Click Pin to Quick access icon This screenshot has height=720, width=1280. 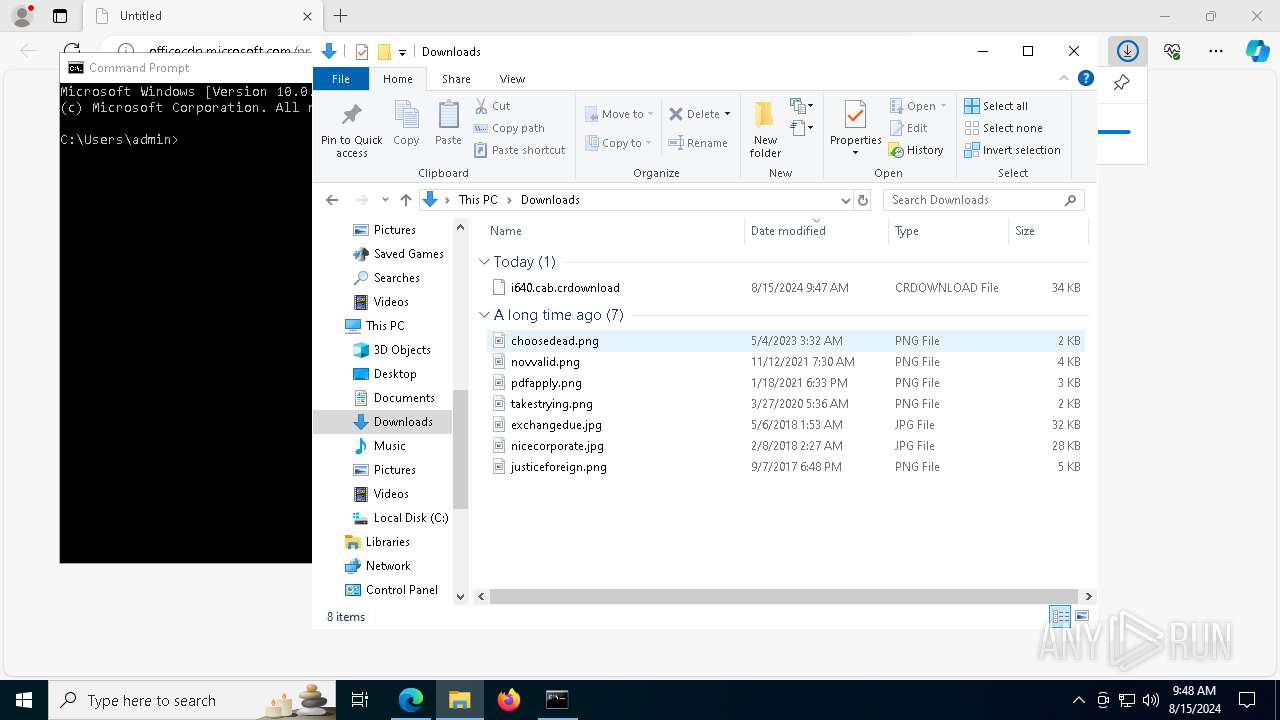point(351,129)
